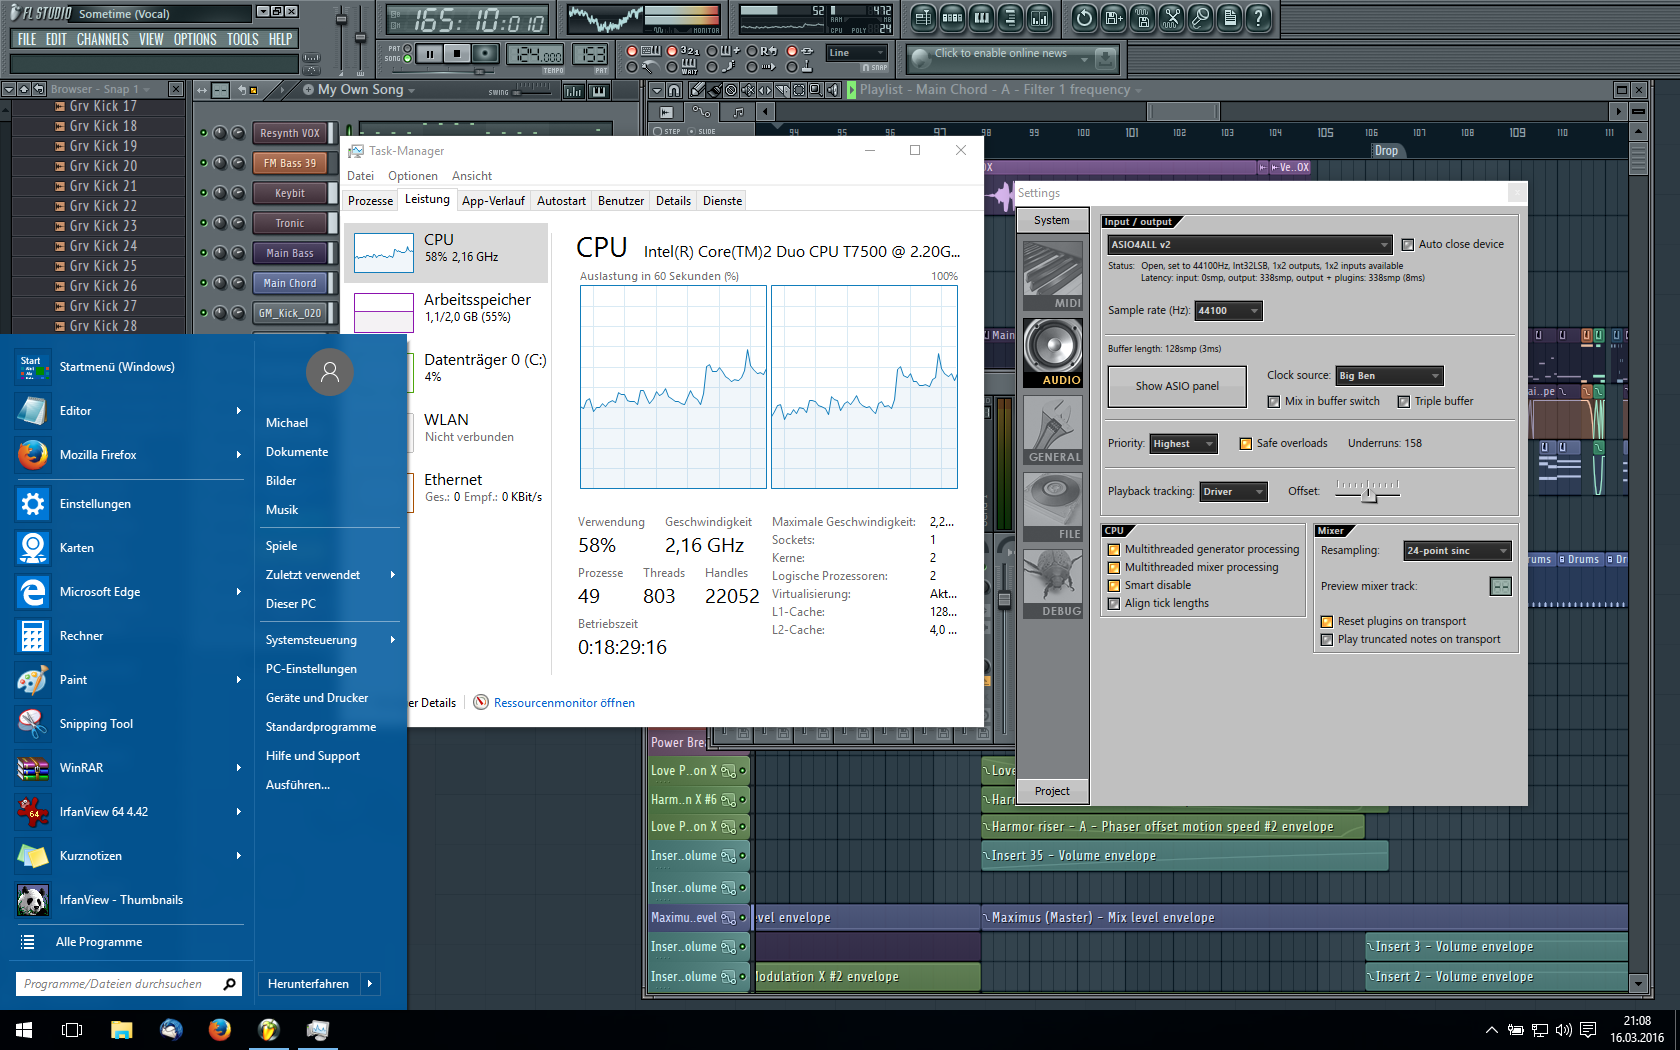The width and height of the screenshot is (1680, 1050).
Task: Switch to the Prozesse tab in Task-Manager
Action: (370, 201)
